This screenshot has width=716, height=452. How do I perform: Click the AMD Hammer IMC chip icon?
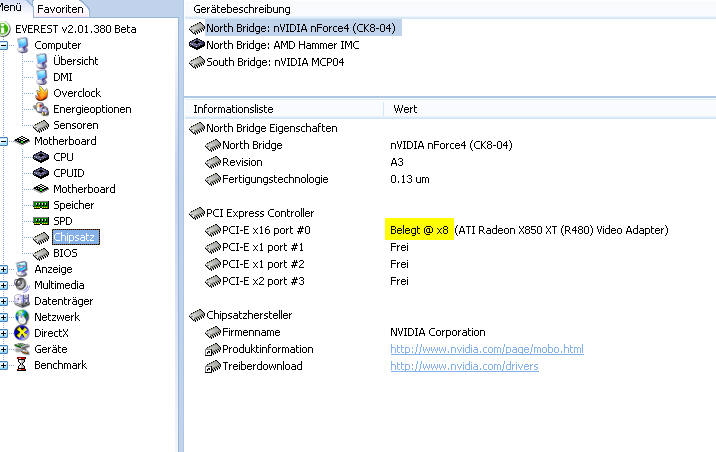coord(197,44)
